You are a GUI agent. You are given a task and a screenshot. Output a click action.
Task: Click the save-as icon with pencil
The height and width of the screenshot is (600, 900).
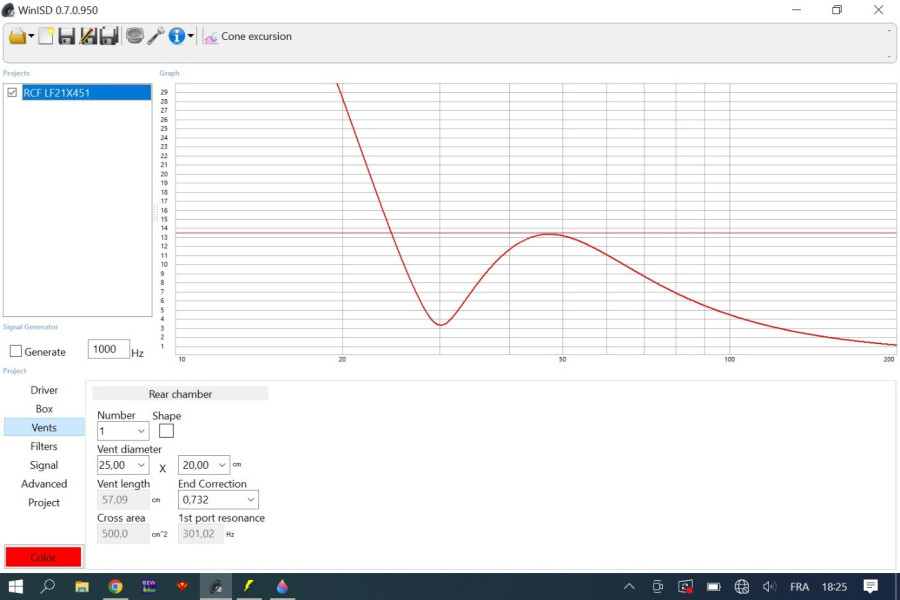pyautogui.click(x=87, y=36)
